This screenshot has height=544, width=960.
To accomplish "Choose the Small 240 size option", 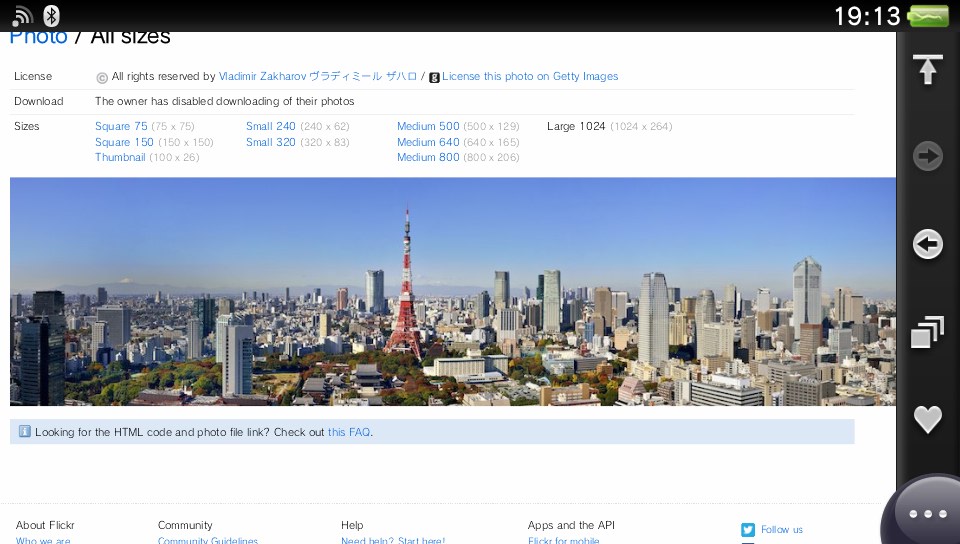I will point(271,127).
